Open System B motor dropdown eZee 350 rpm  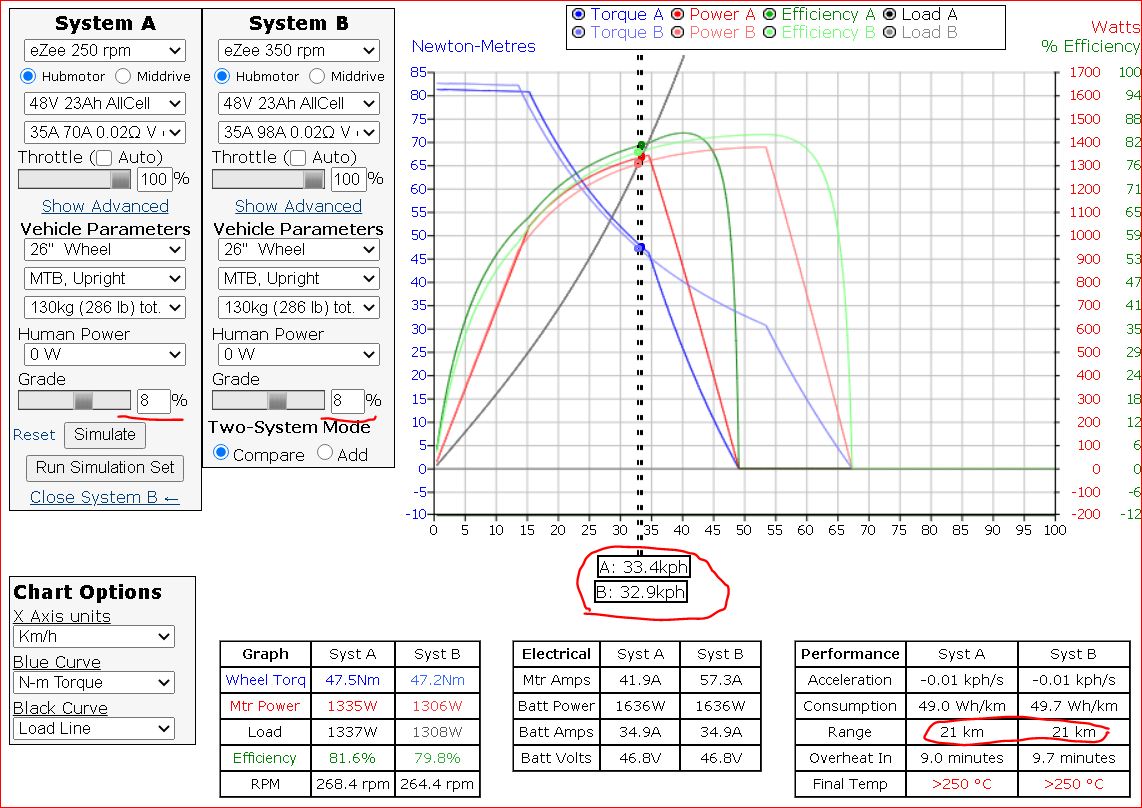(x=299, y=50)
